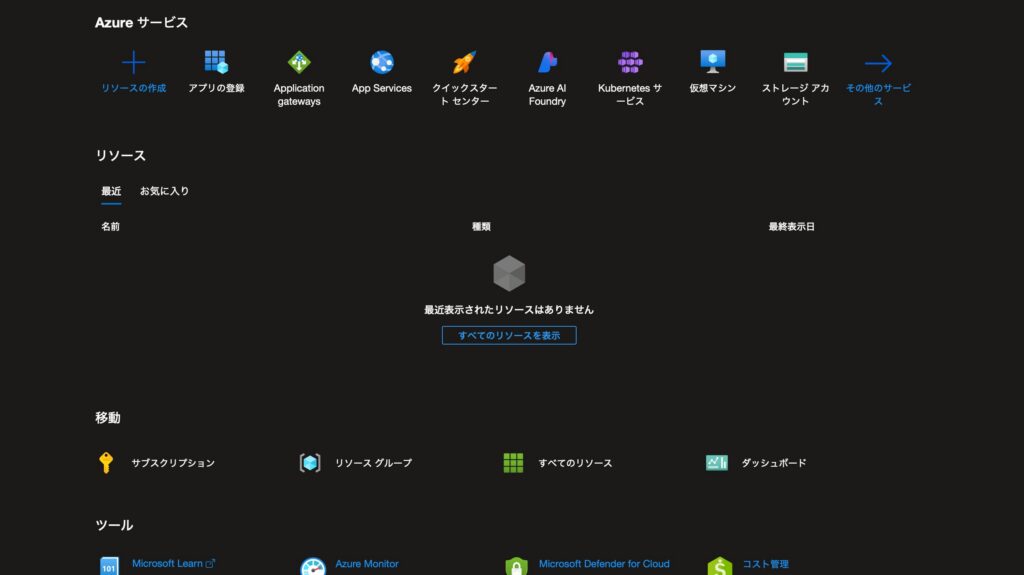
Task: Open すべてのリソース green grid link
Action: [574, 463]
